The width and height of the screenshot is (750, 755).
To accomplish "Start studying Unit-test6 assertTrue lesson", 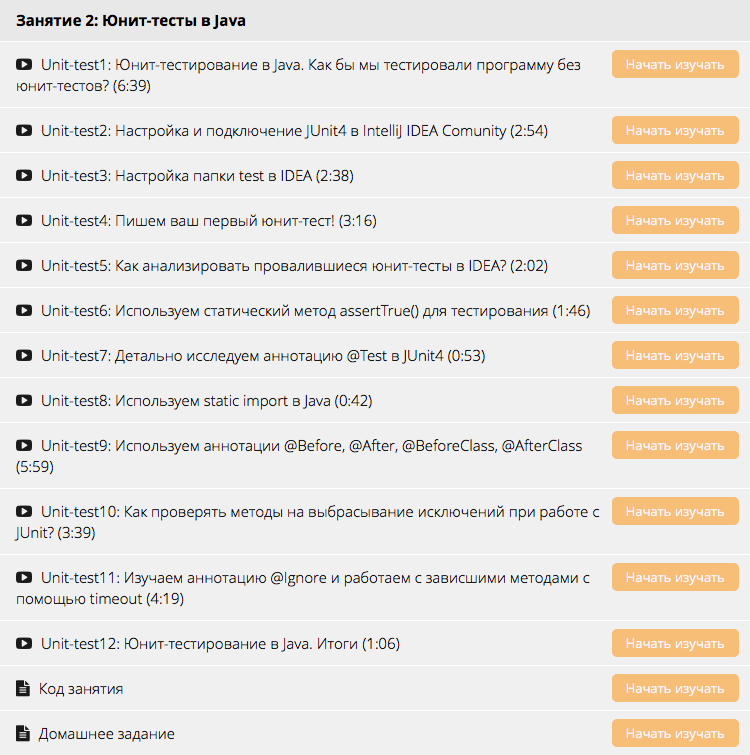I will coord(675,311).
